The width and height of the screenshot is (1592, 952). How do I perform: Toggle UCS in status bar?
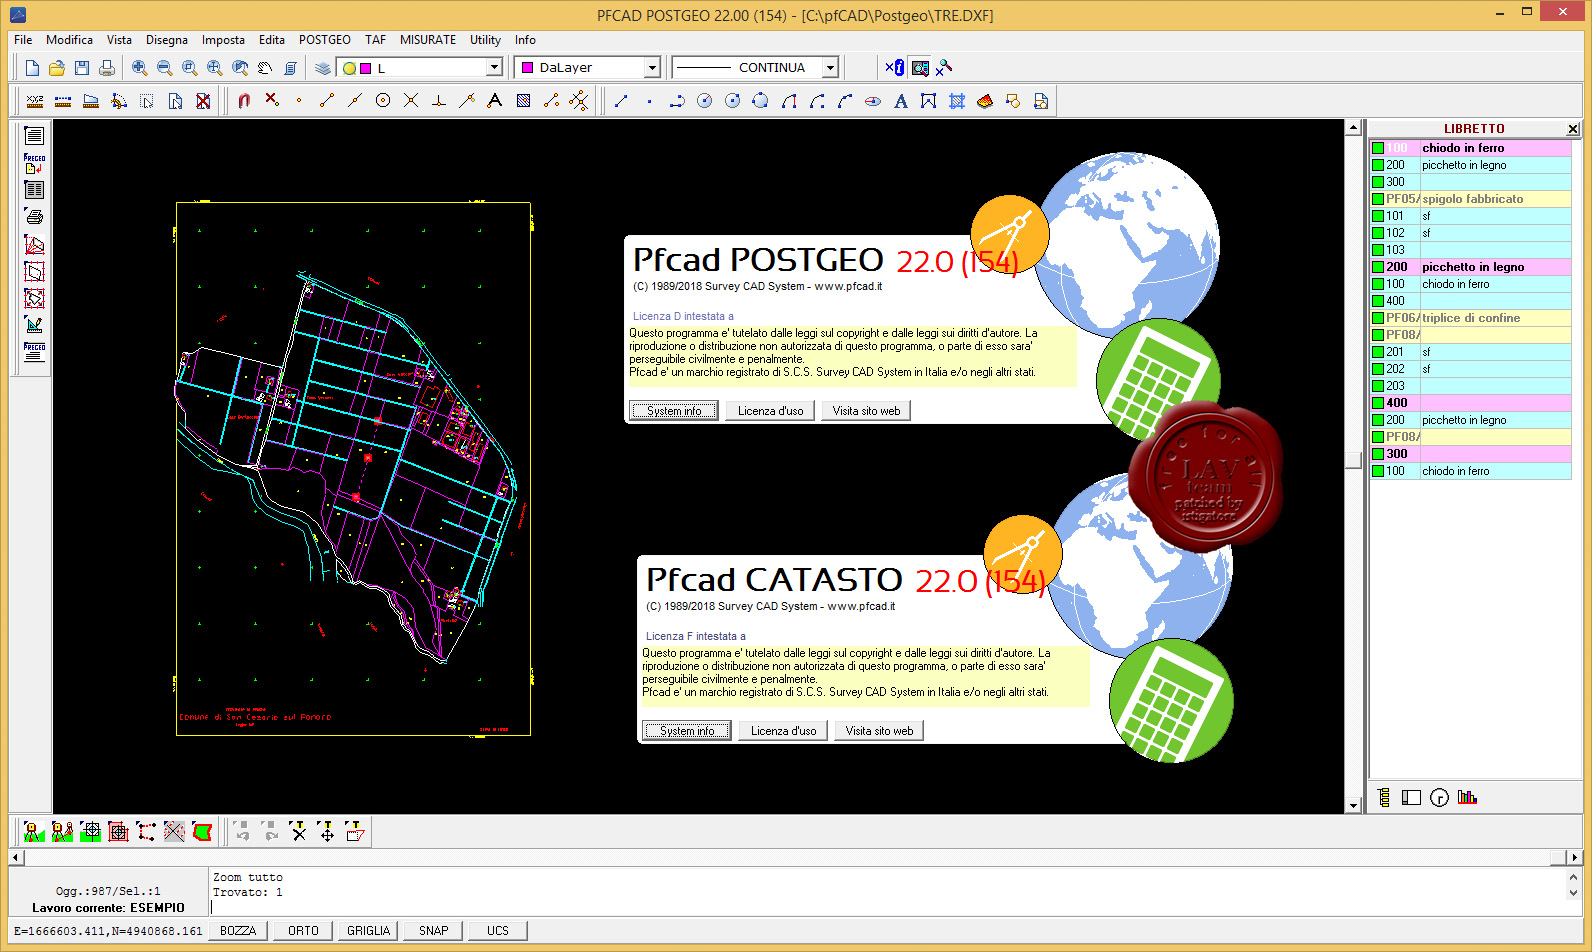coord(498,931)
